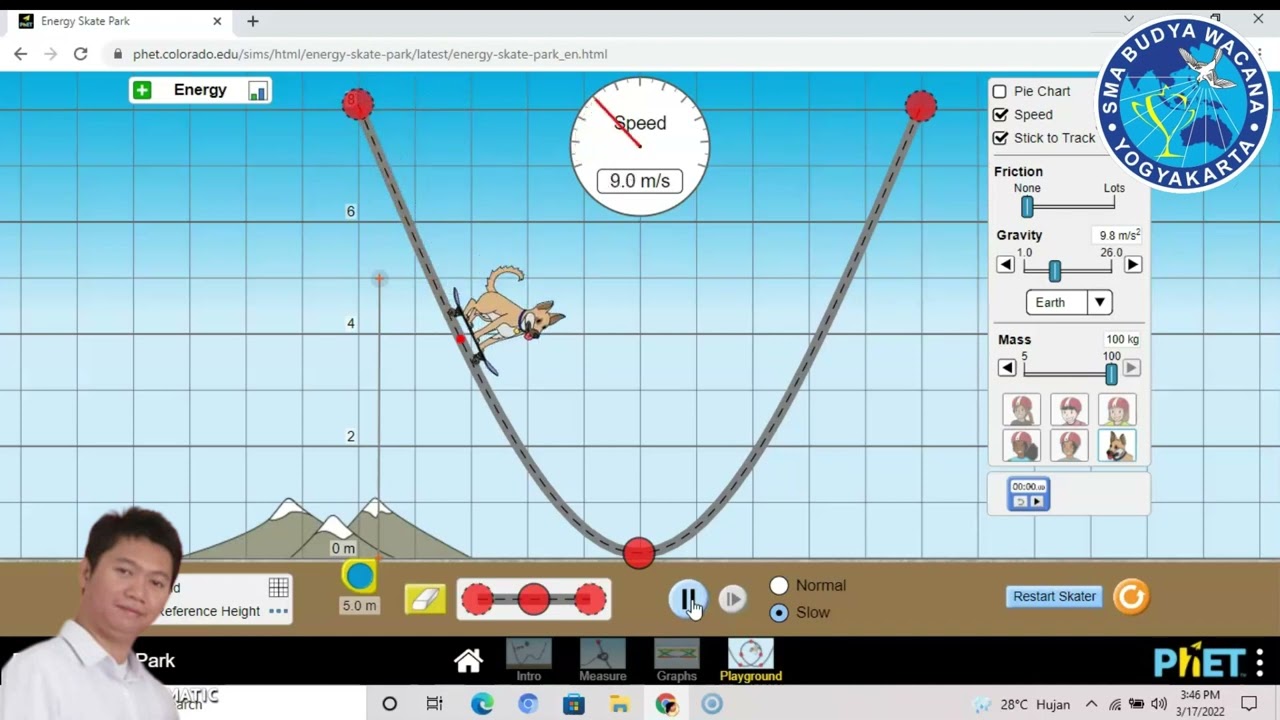Viewport: 1280px width, 720px height.
Task: Click the weather 28°C Hujan widget
Action: point(1020,704)
